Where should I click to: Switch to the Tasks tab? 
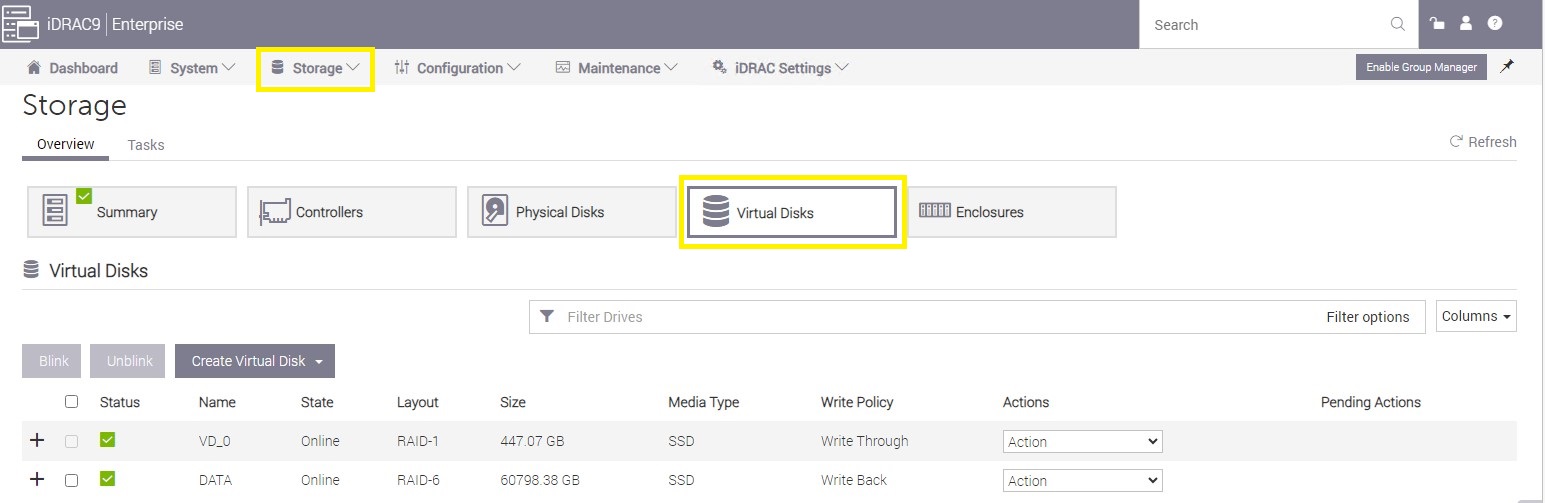click(x=146, y=145)
